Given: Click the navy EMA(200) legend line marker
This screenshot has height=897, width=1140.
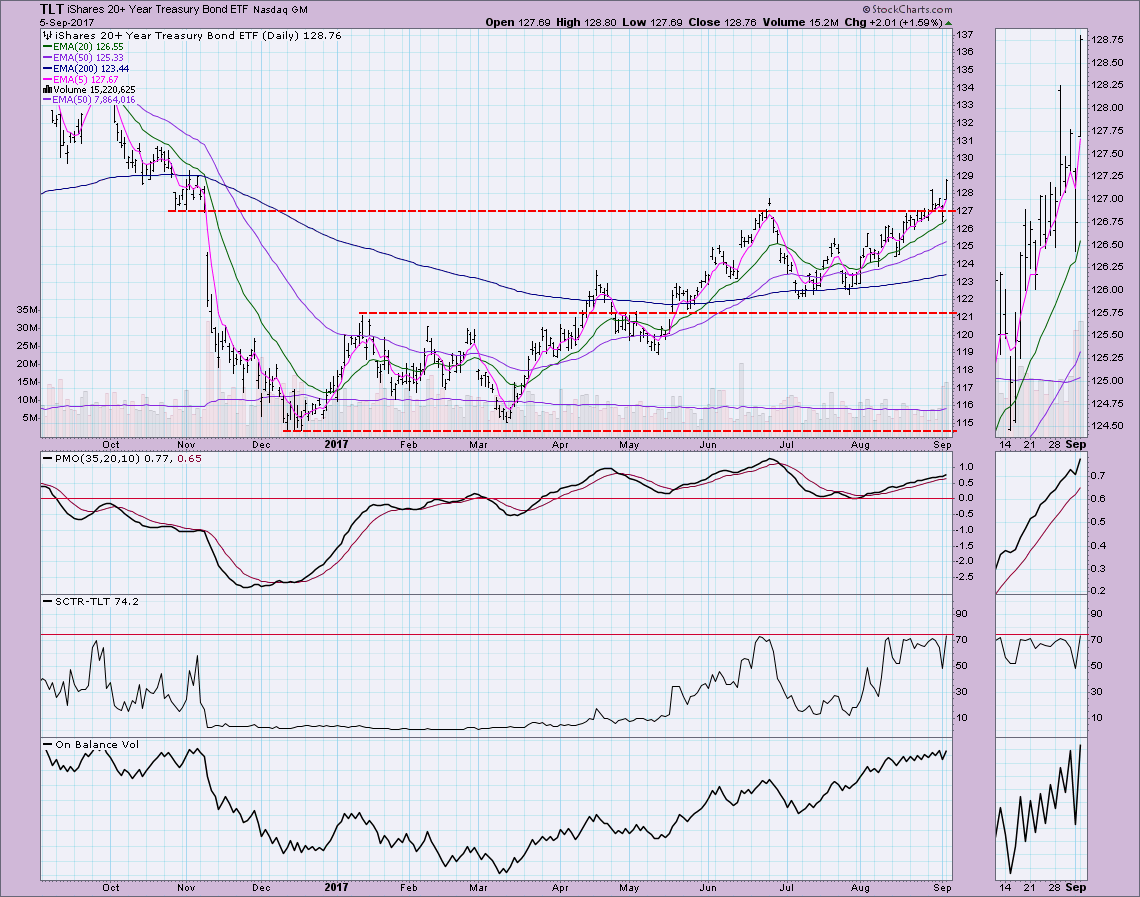Looking at the screenshot, I should point(46,68).
